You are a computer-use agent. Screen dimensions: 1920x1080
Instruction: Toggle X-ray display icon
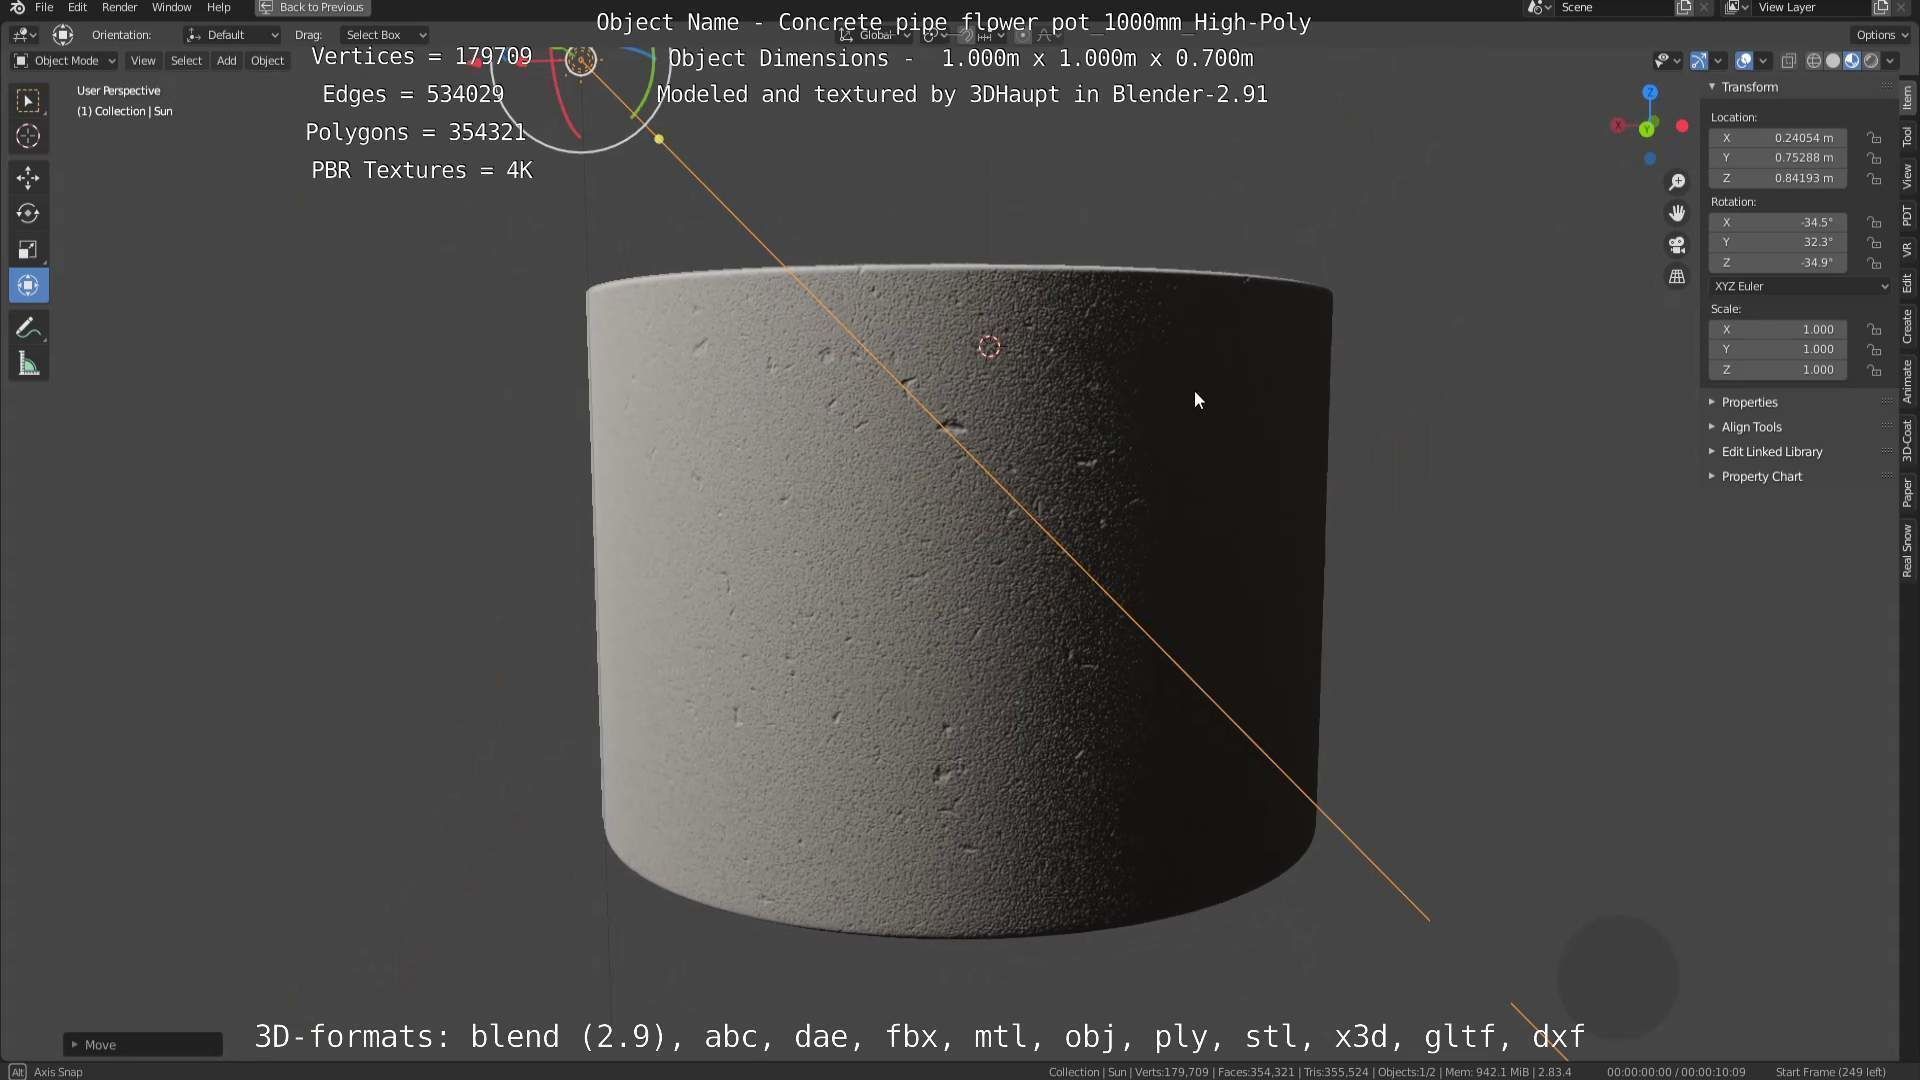tap(1789, 61)
